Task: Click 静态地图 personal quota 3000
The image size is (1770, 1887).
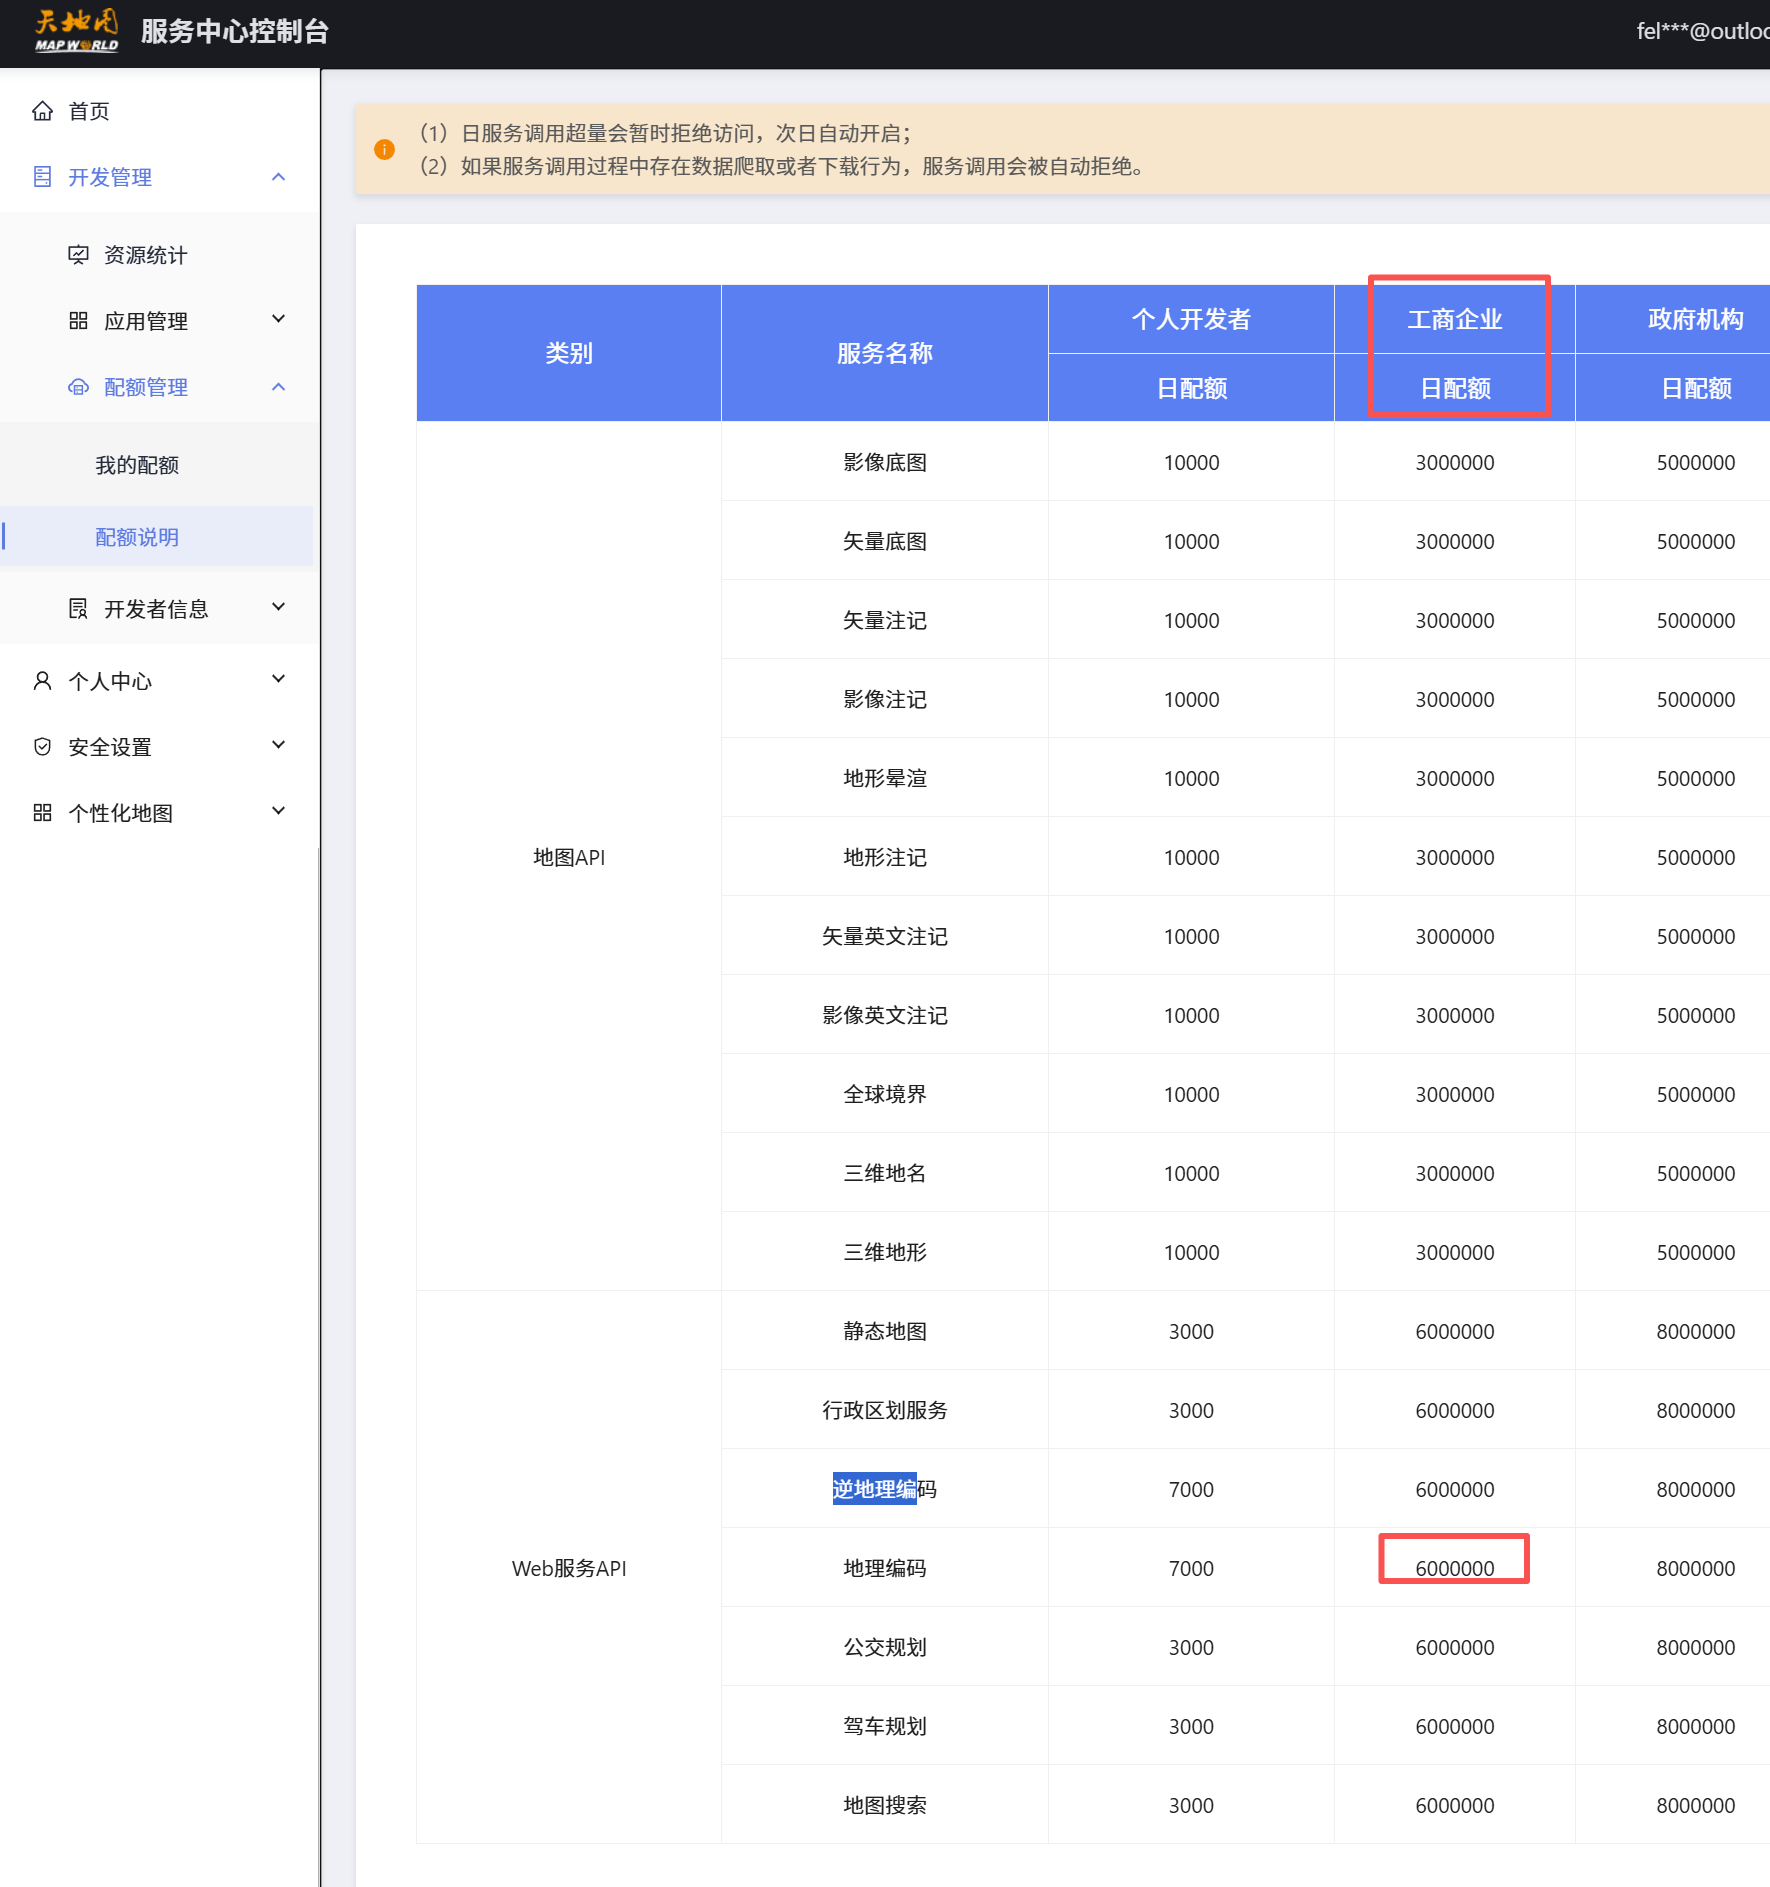Action: [x=1191, y=1331]
